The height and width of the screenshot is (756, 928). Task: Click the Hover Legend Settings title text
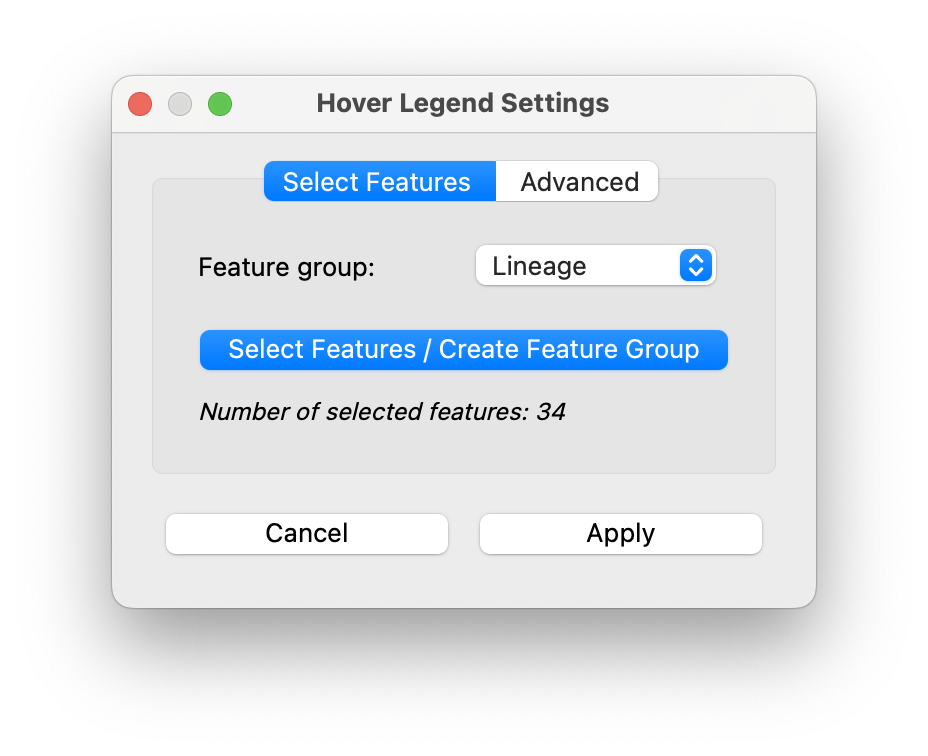tap(463, 103)
